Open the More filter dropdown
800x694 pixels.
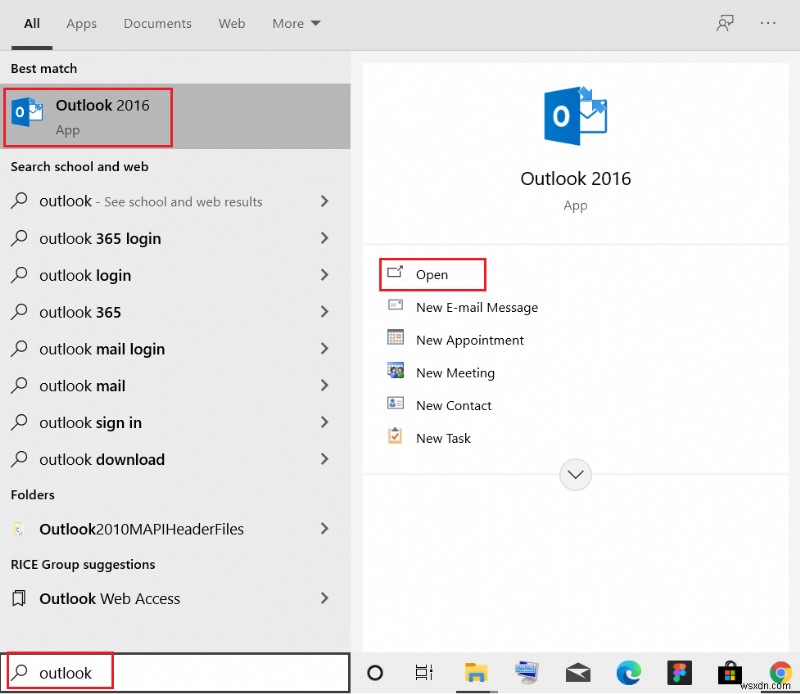tap(296, 23)
